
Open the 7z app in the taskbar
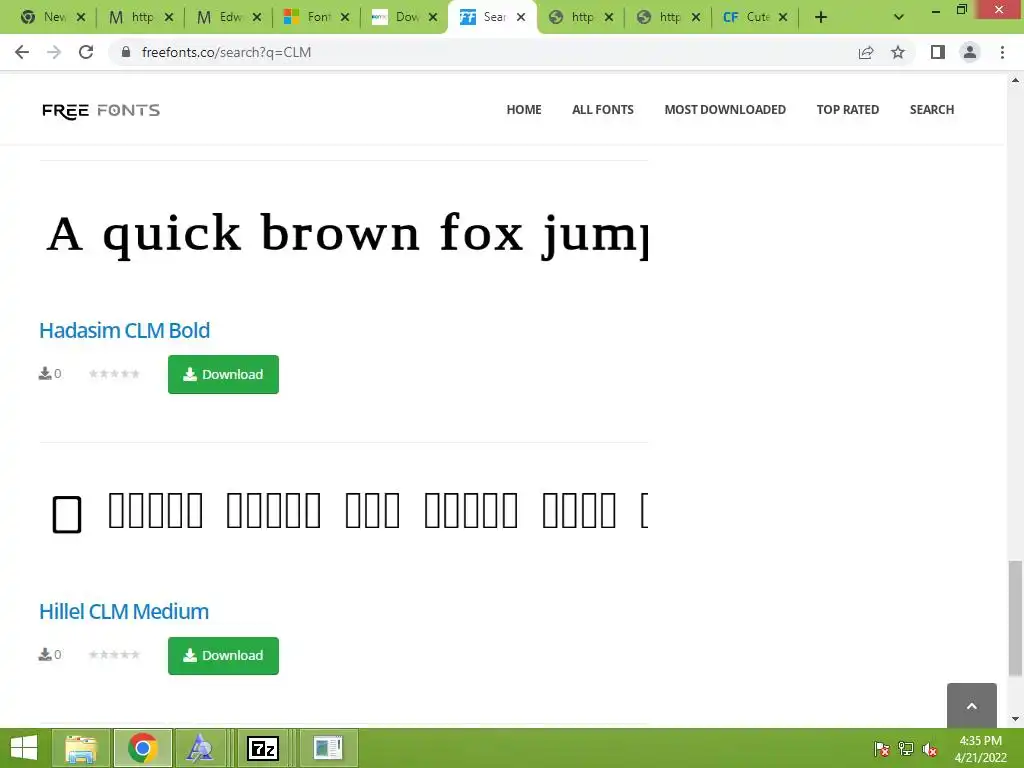[x=263, y=748]
